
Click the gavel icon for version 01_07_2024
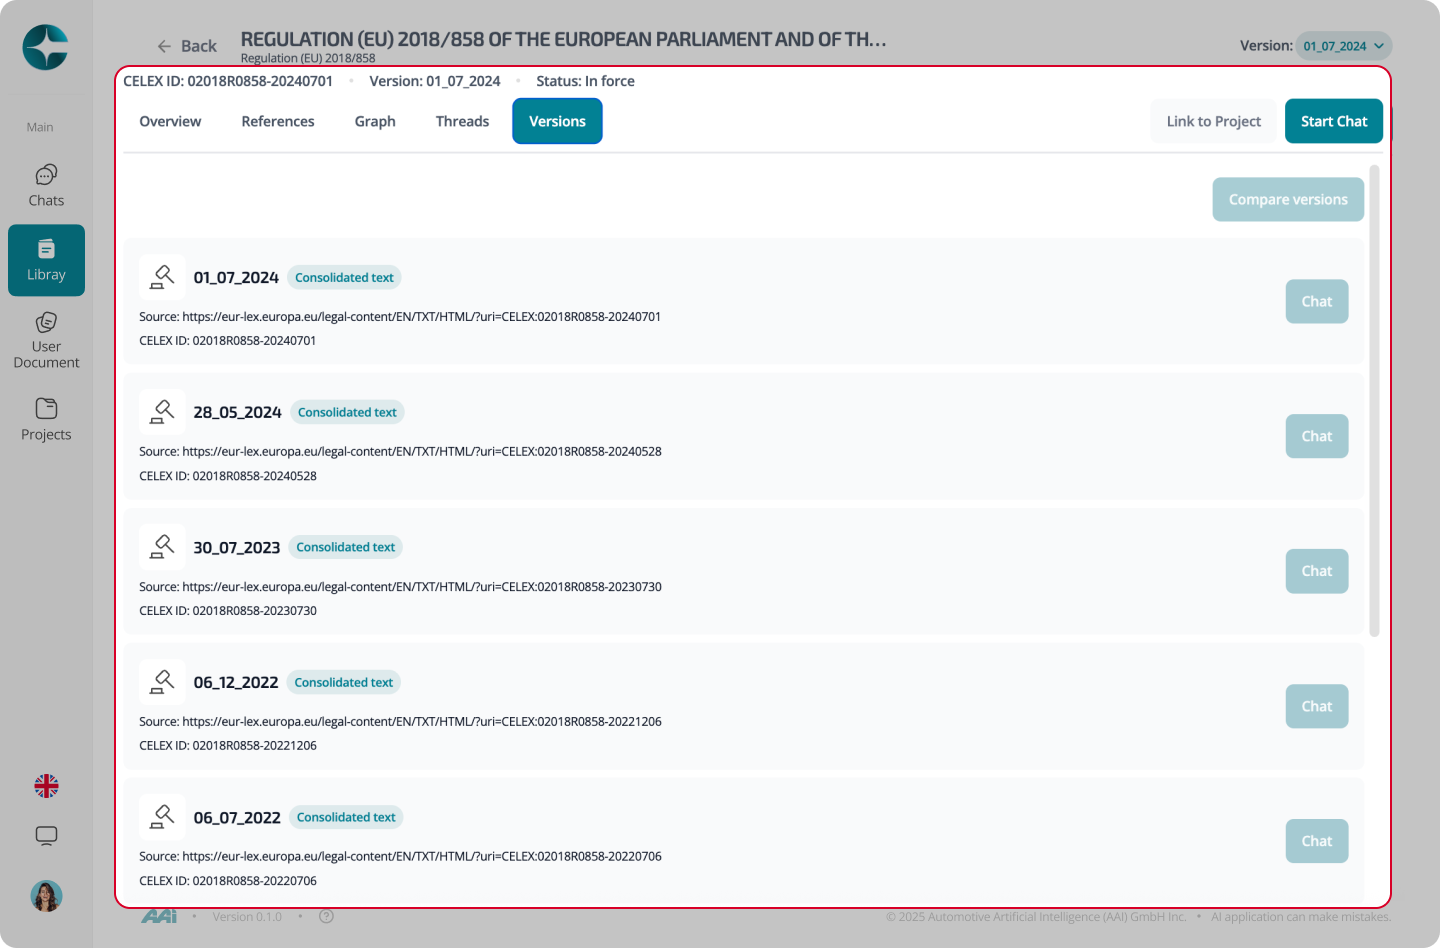point(162,277)
